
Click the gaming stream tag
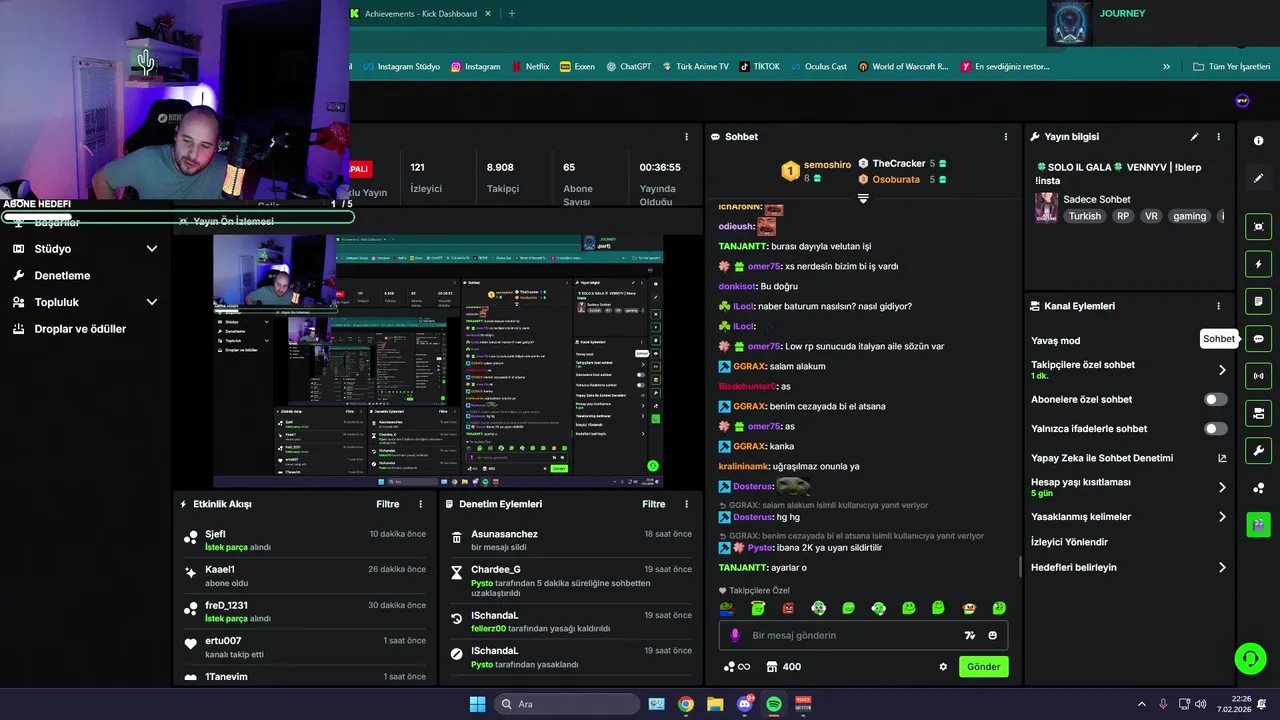1189,216
